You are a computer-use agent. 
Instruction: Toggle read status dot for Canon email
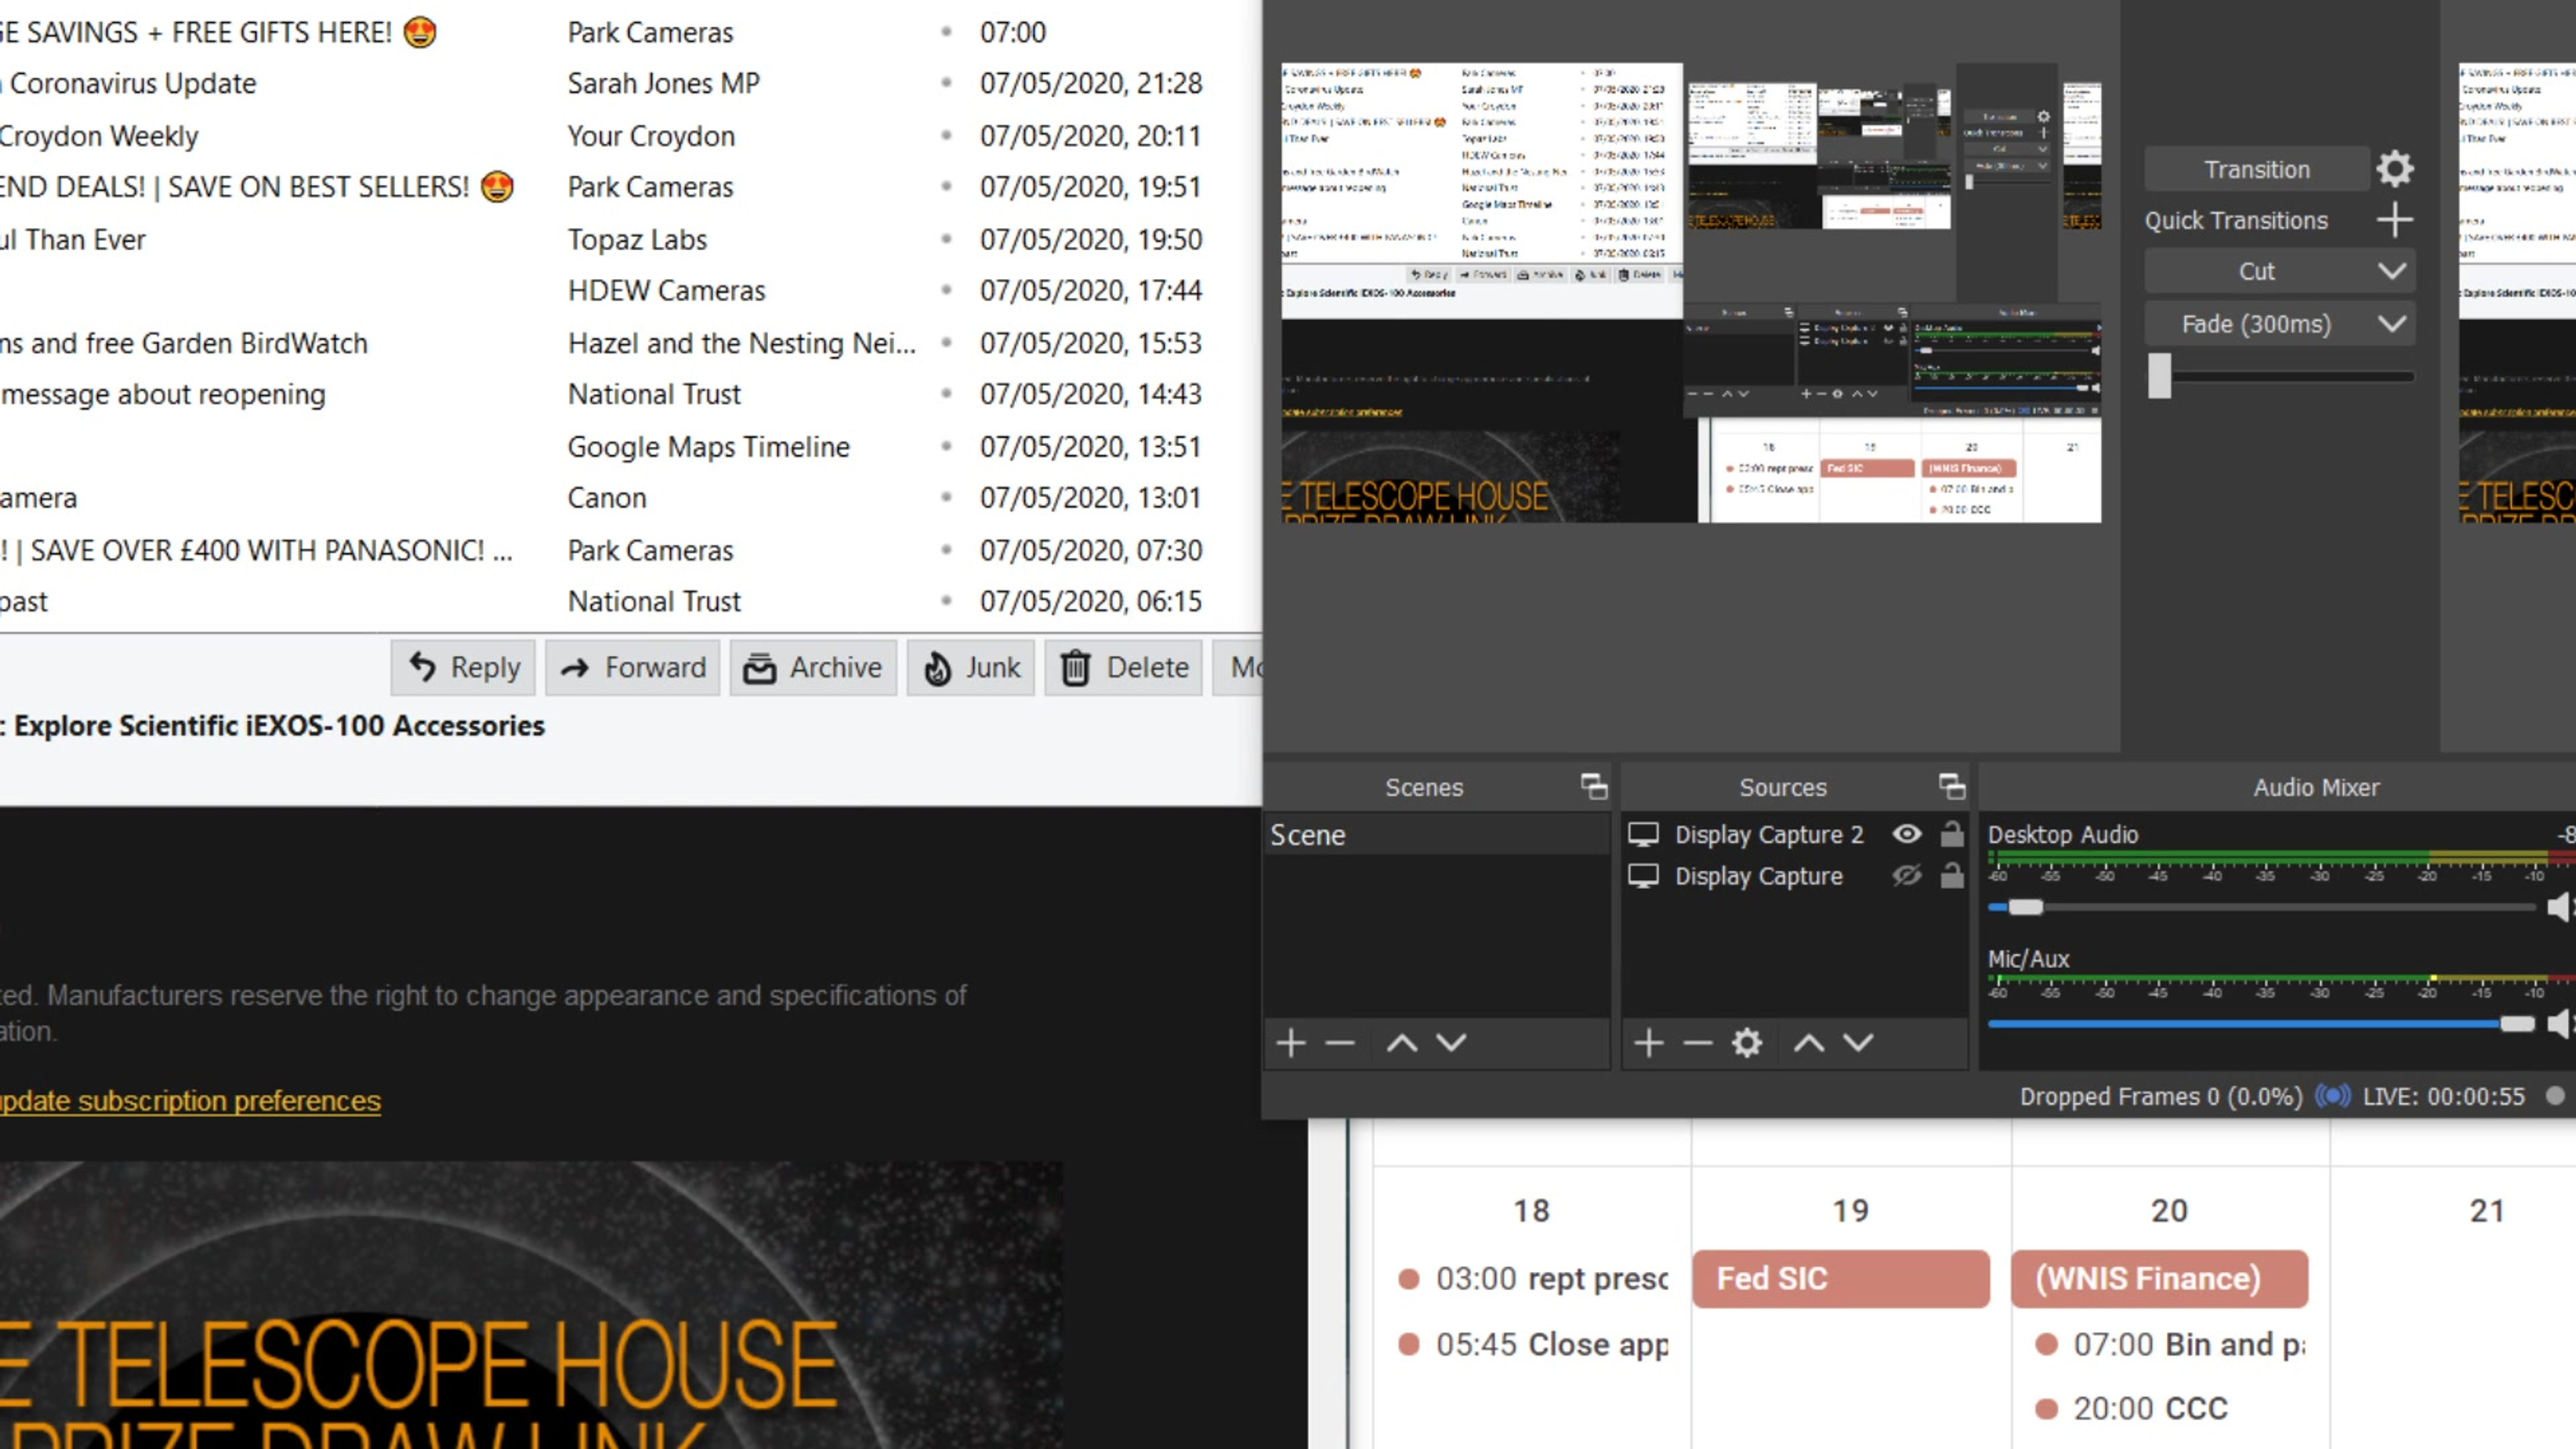pos(946,497)
